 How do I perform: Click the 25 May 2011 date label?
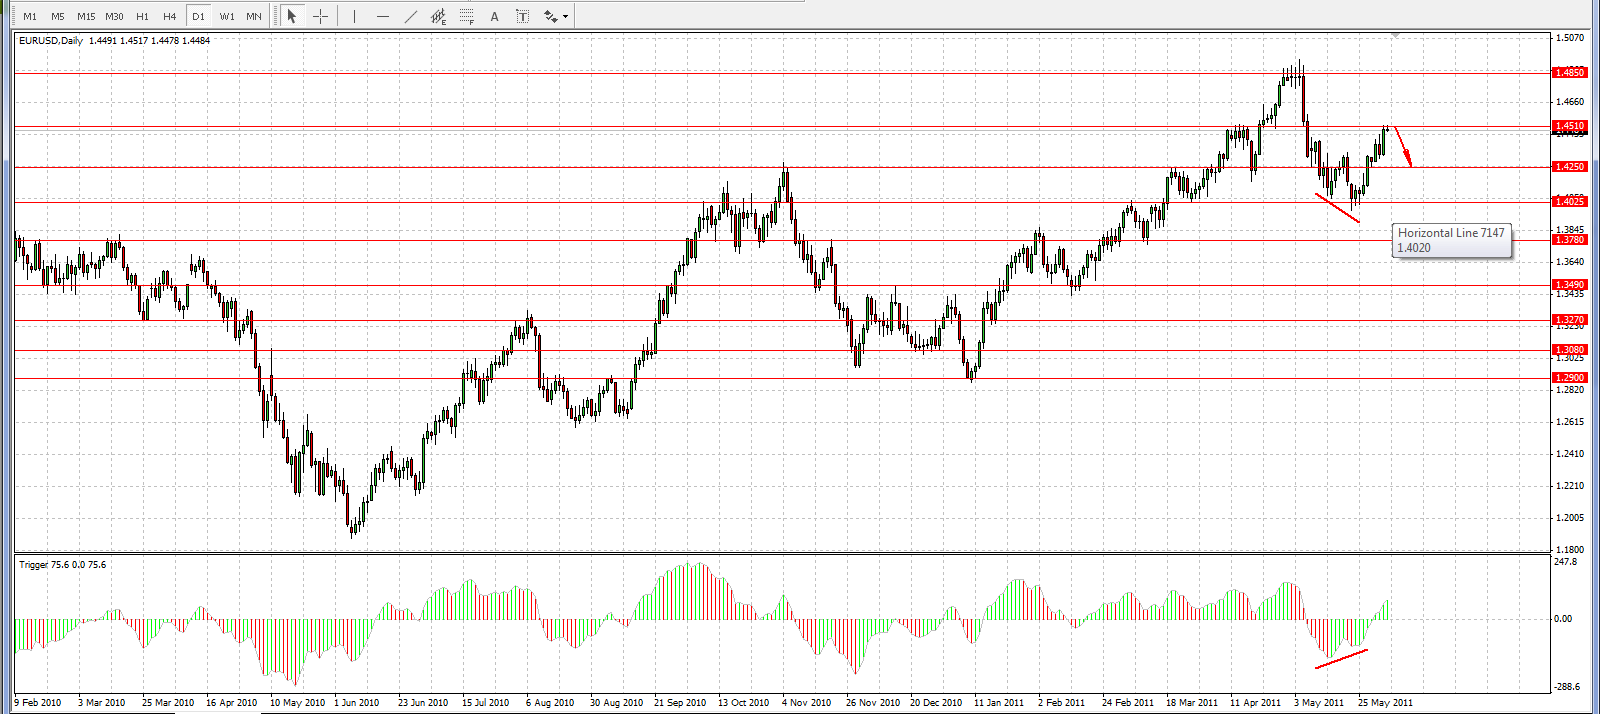(1385, 703)
